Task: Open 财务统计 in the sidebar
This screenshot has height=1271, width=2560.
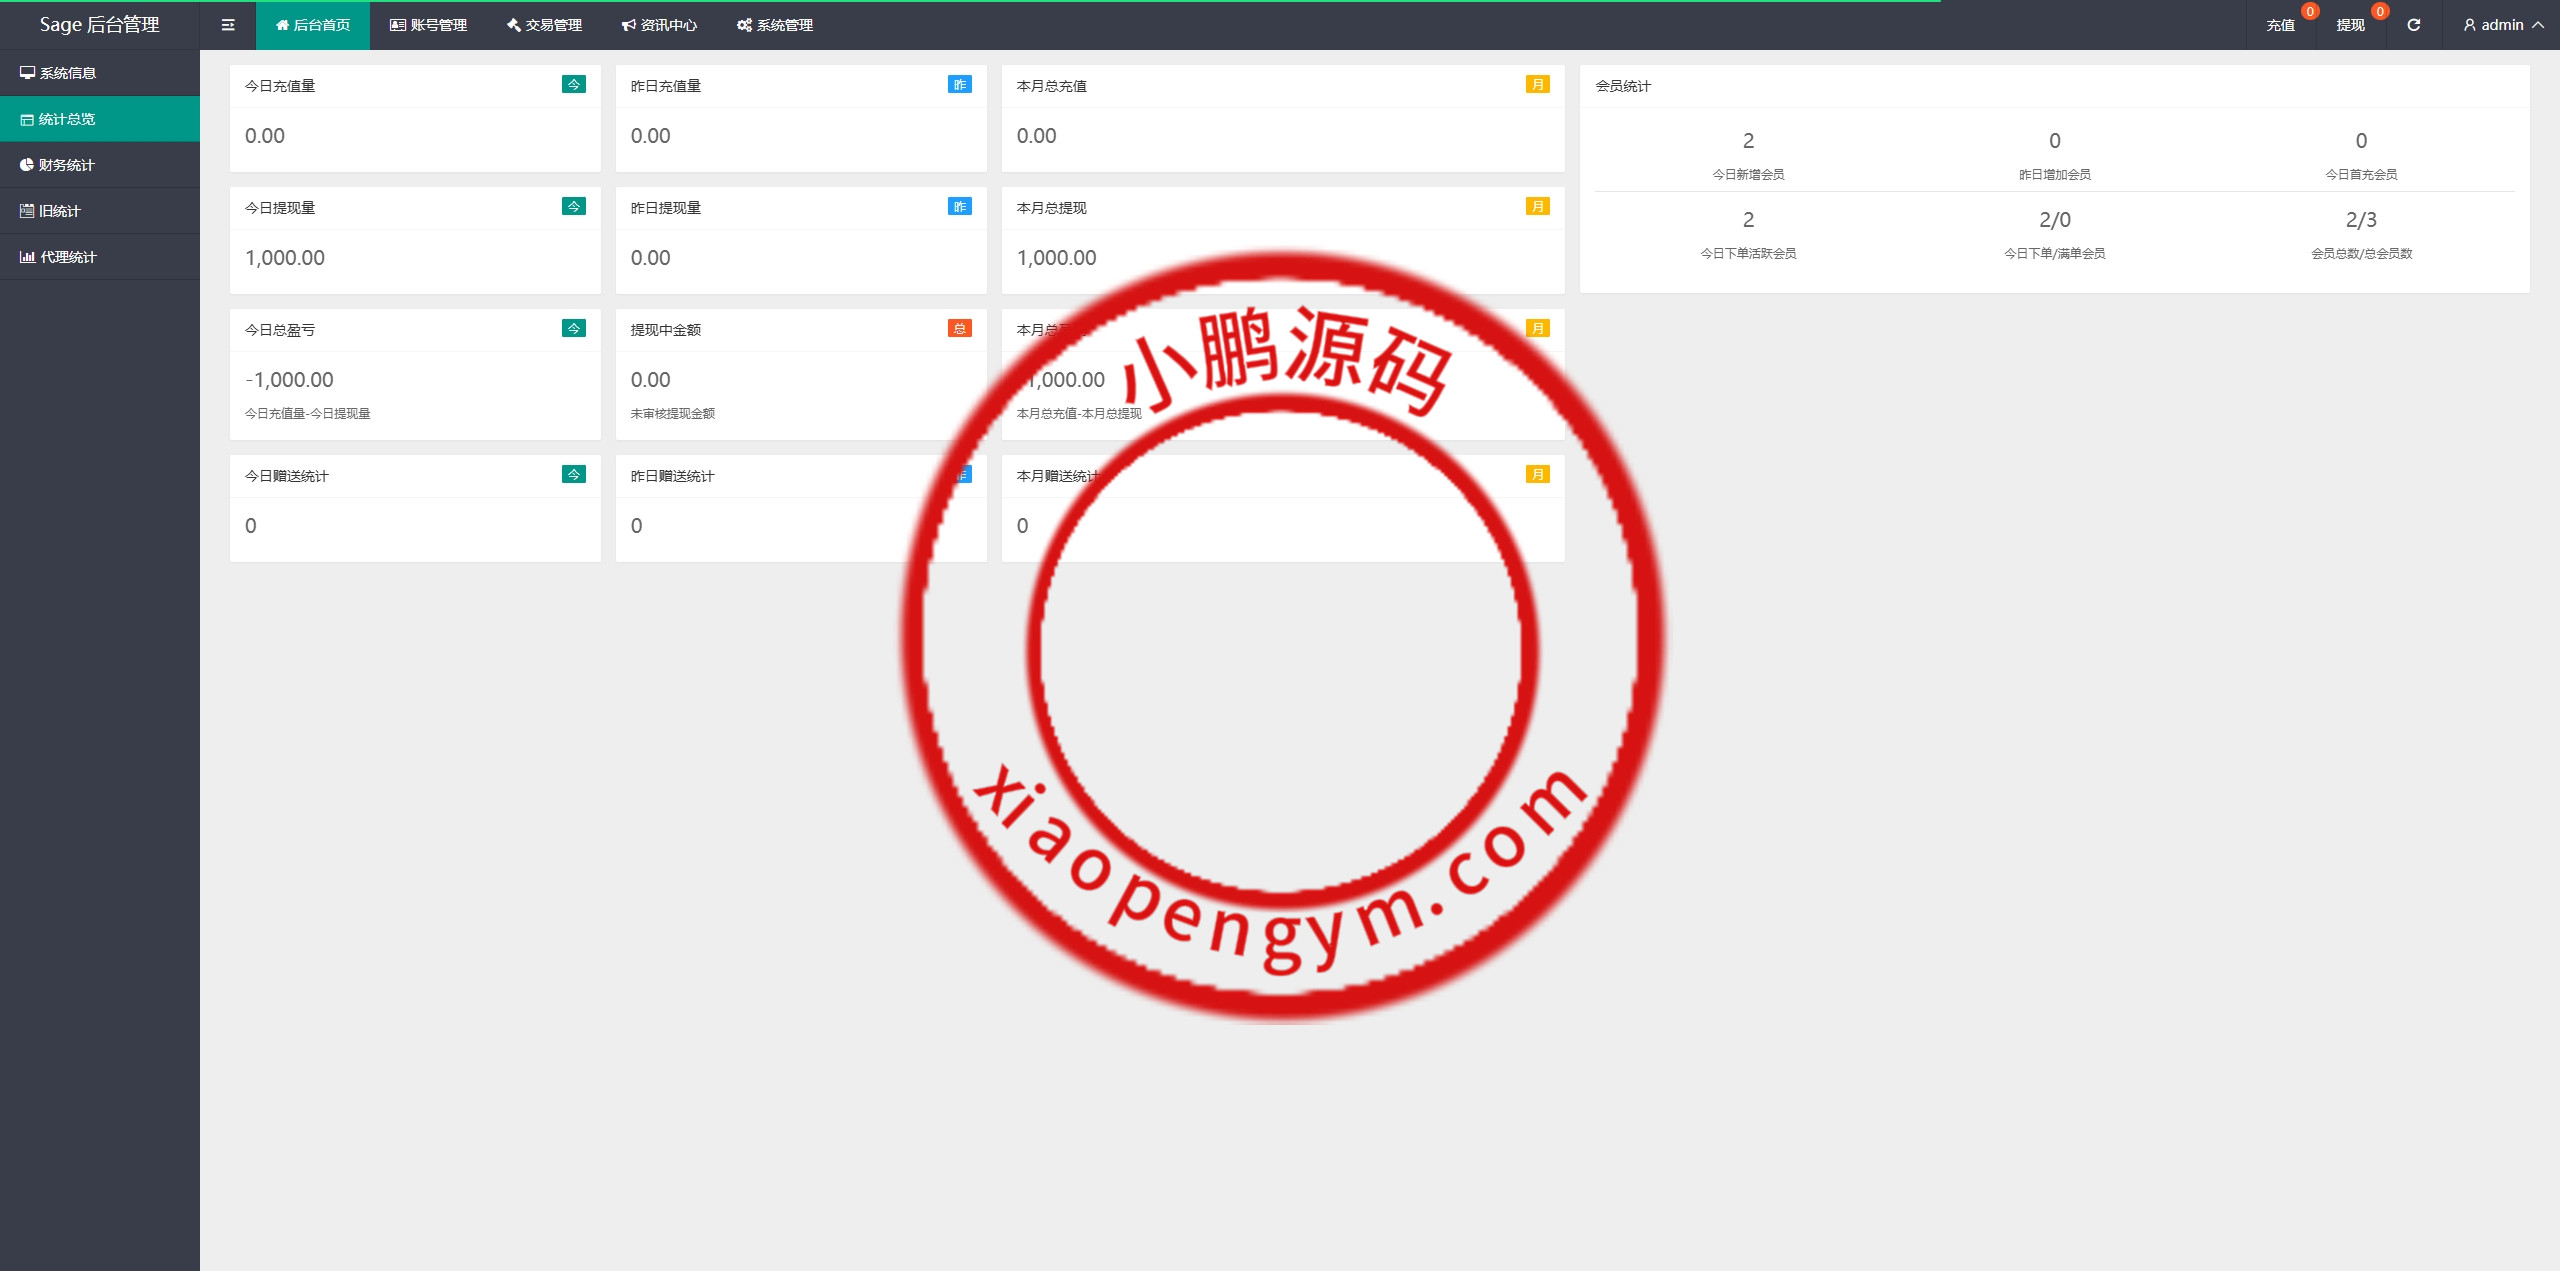Action: coord(66,165)
